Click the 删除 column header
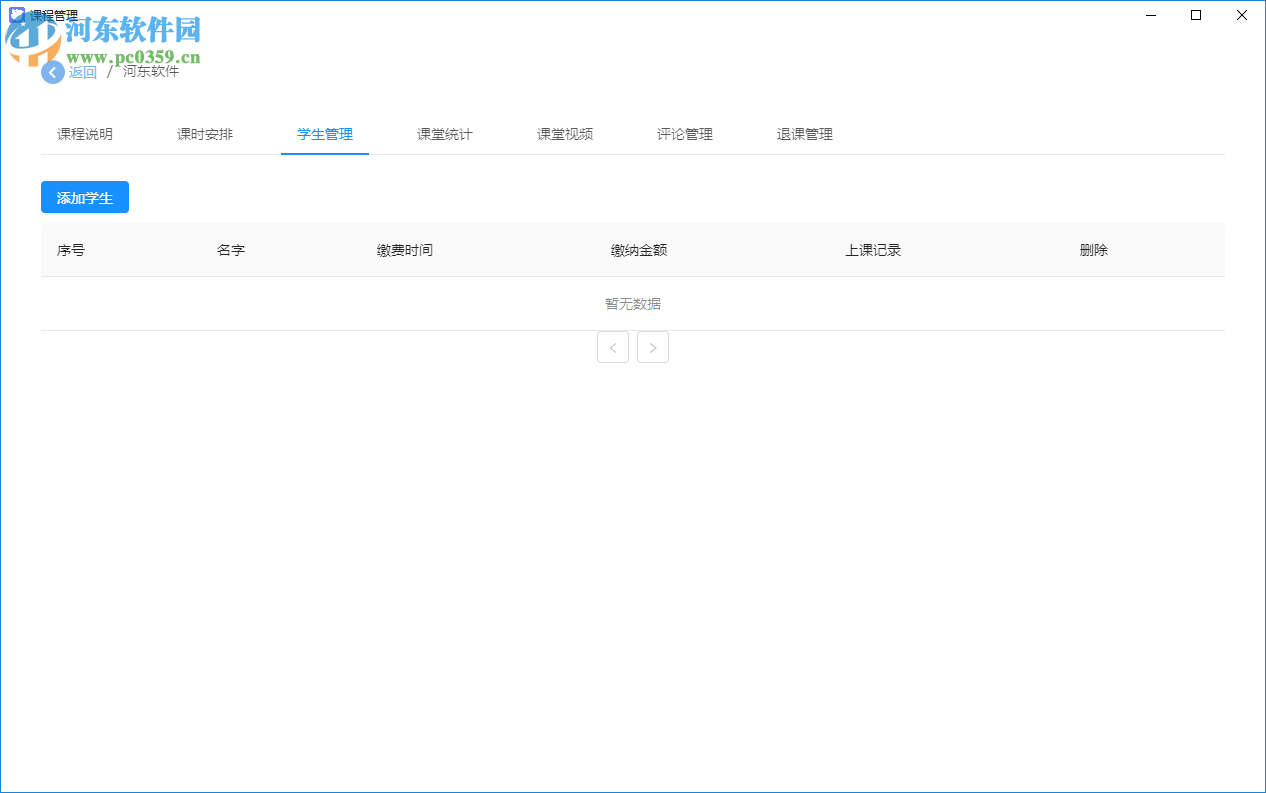The image size is (1266, 793). point(1093,250)
